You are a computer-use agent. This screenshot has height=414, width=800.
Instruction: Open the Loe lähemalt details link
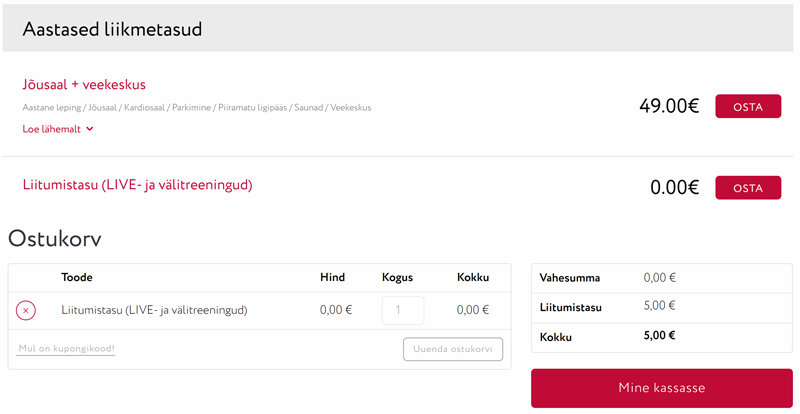52,129
